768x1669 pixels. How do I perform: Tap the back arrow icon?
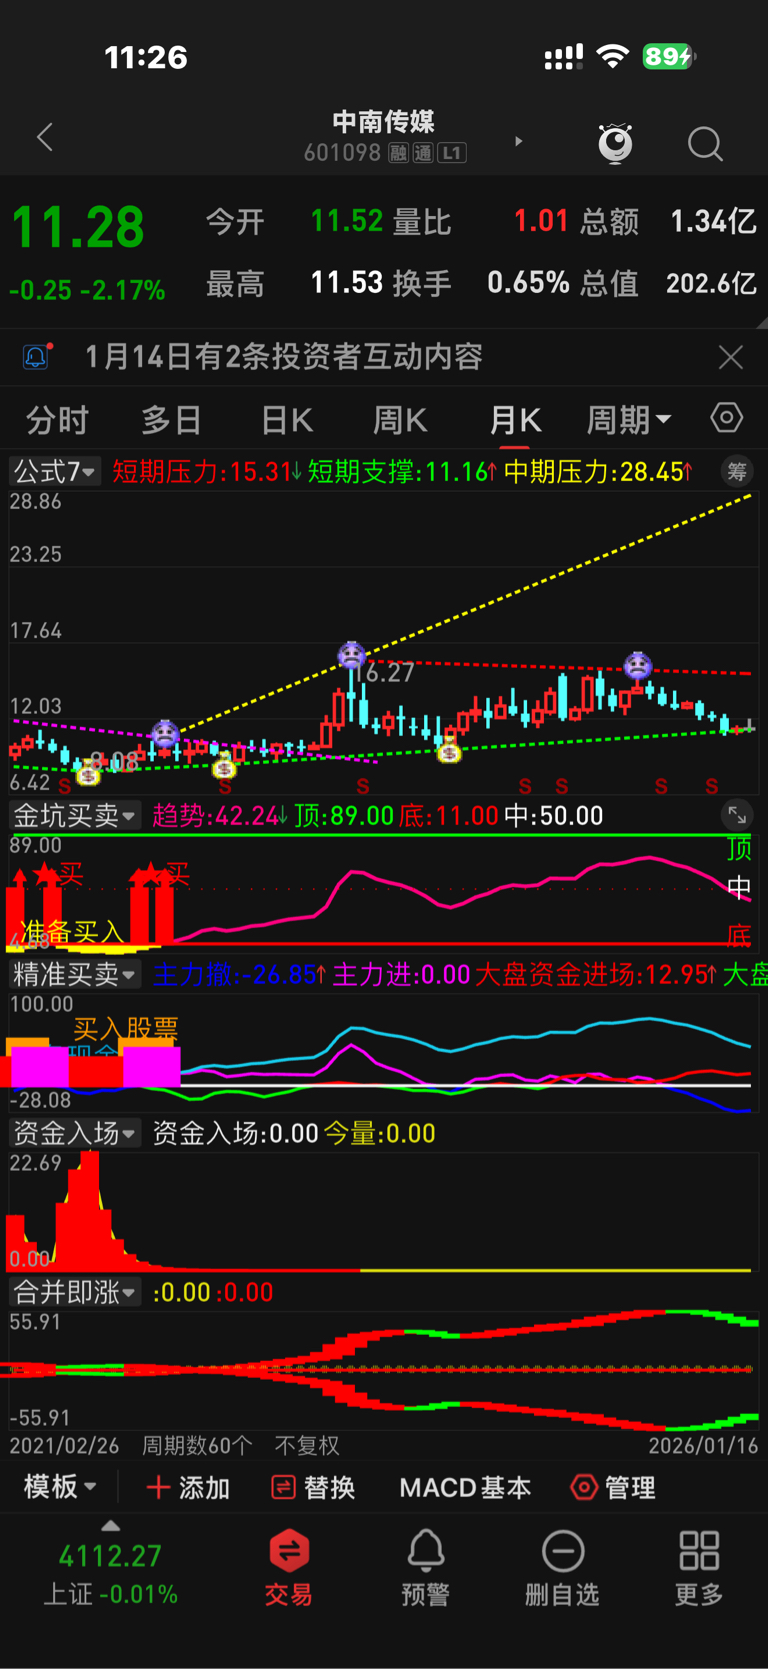[44, 138]
